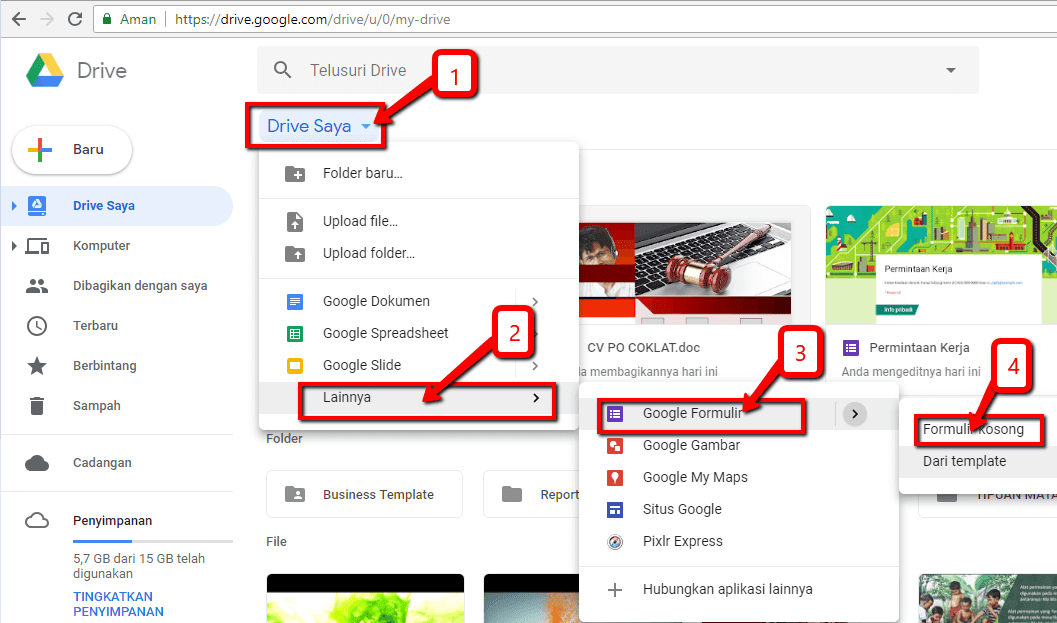Expand the Google Formulir submenu chevron
1057x623 pixels.
coord(857,413)
